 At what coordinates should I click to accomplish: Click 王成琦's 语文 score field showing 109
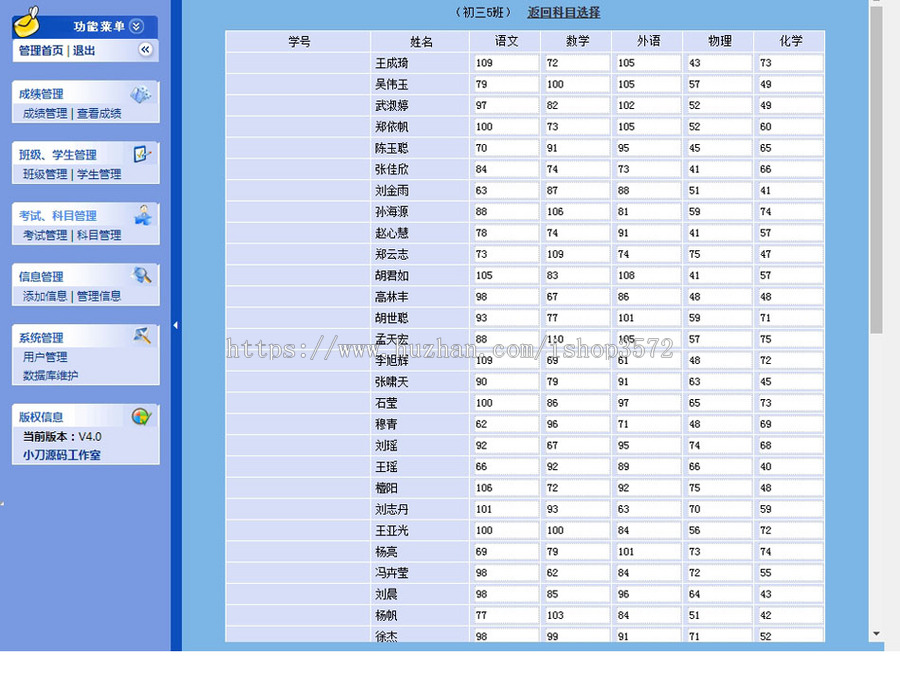tap(505, 64)
